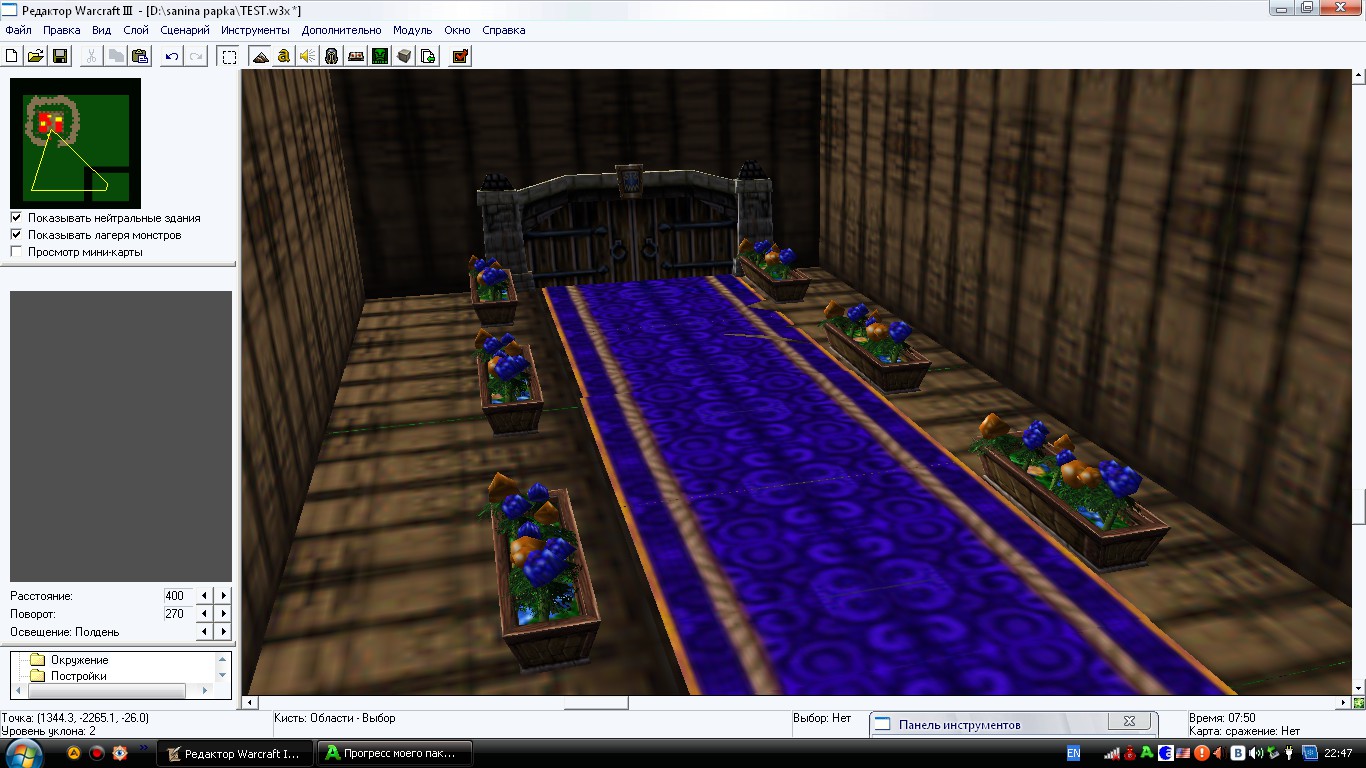Close the 'Панель инструментов' floating panel
This screenshot has width=1366, height=768.
click(1129, 721)
